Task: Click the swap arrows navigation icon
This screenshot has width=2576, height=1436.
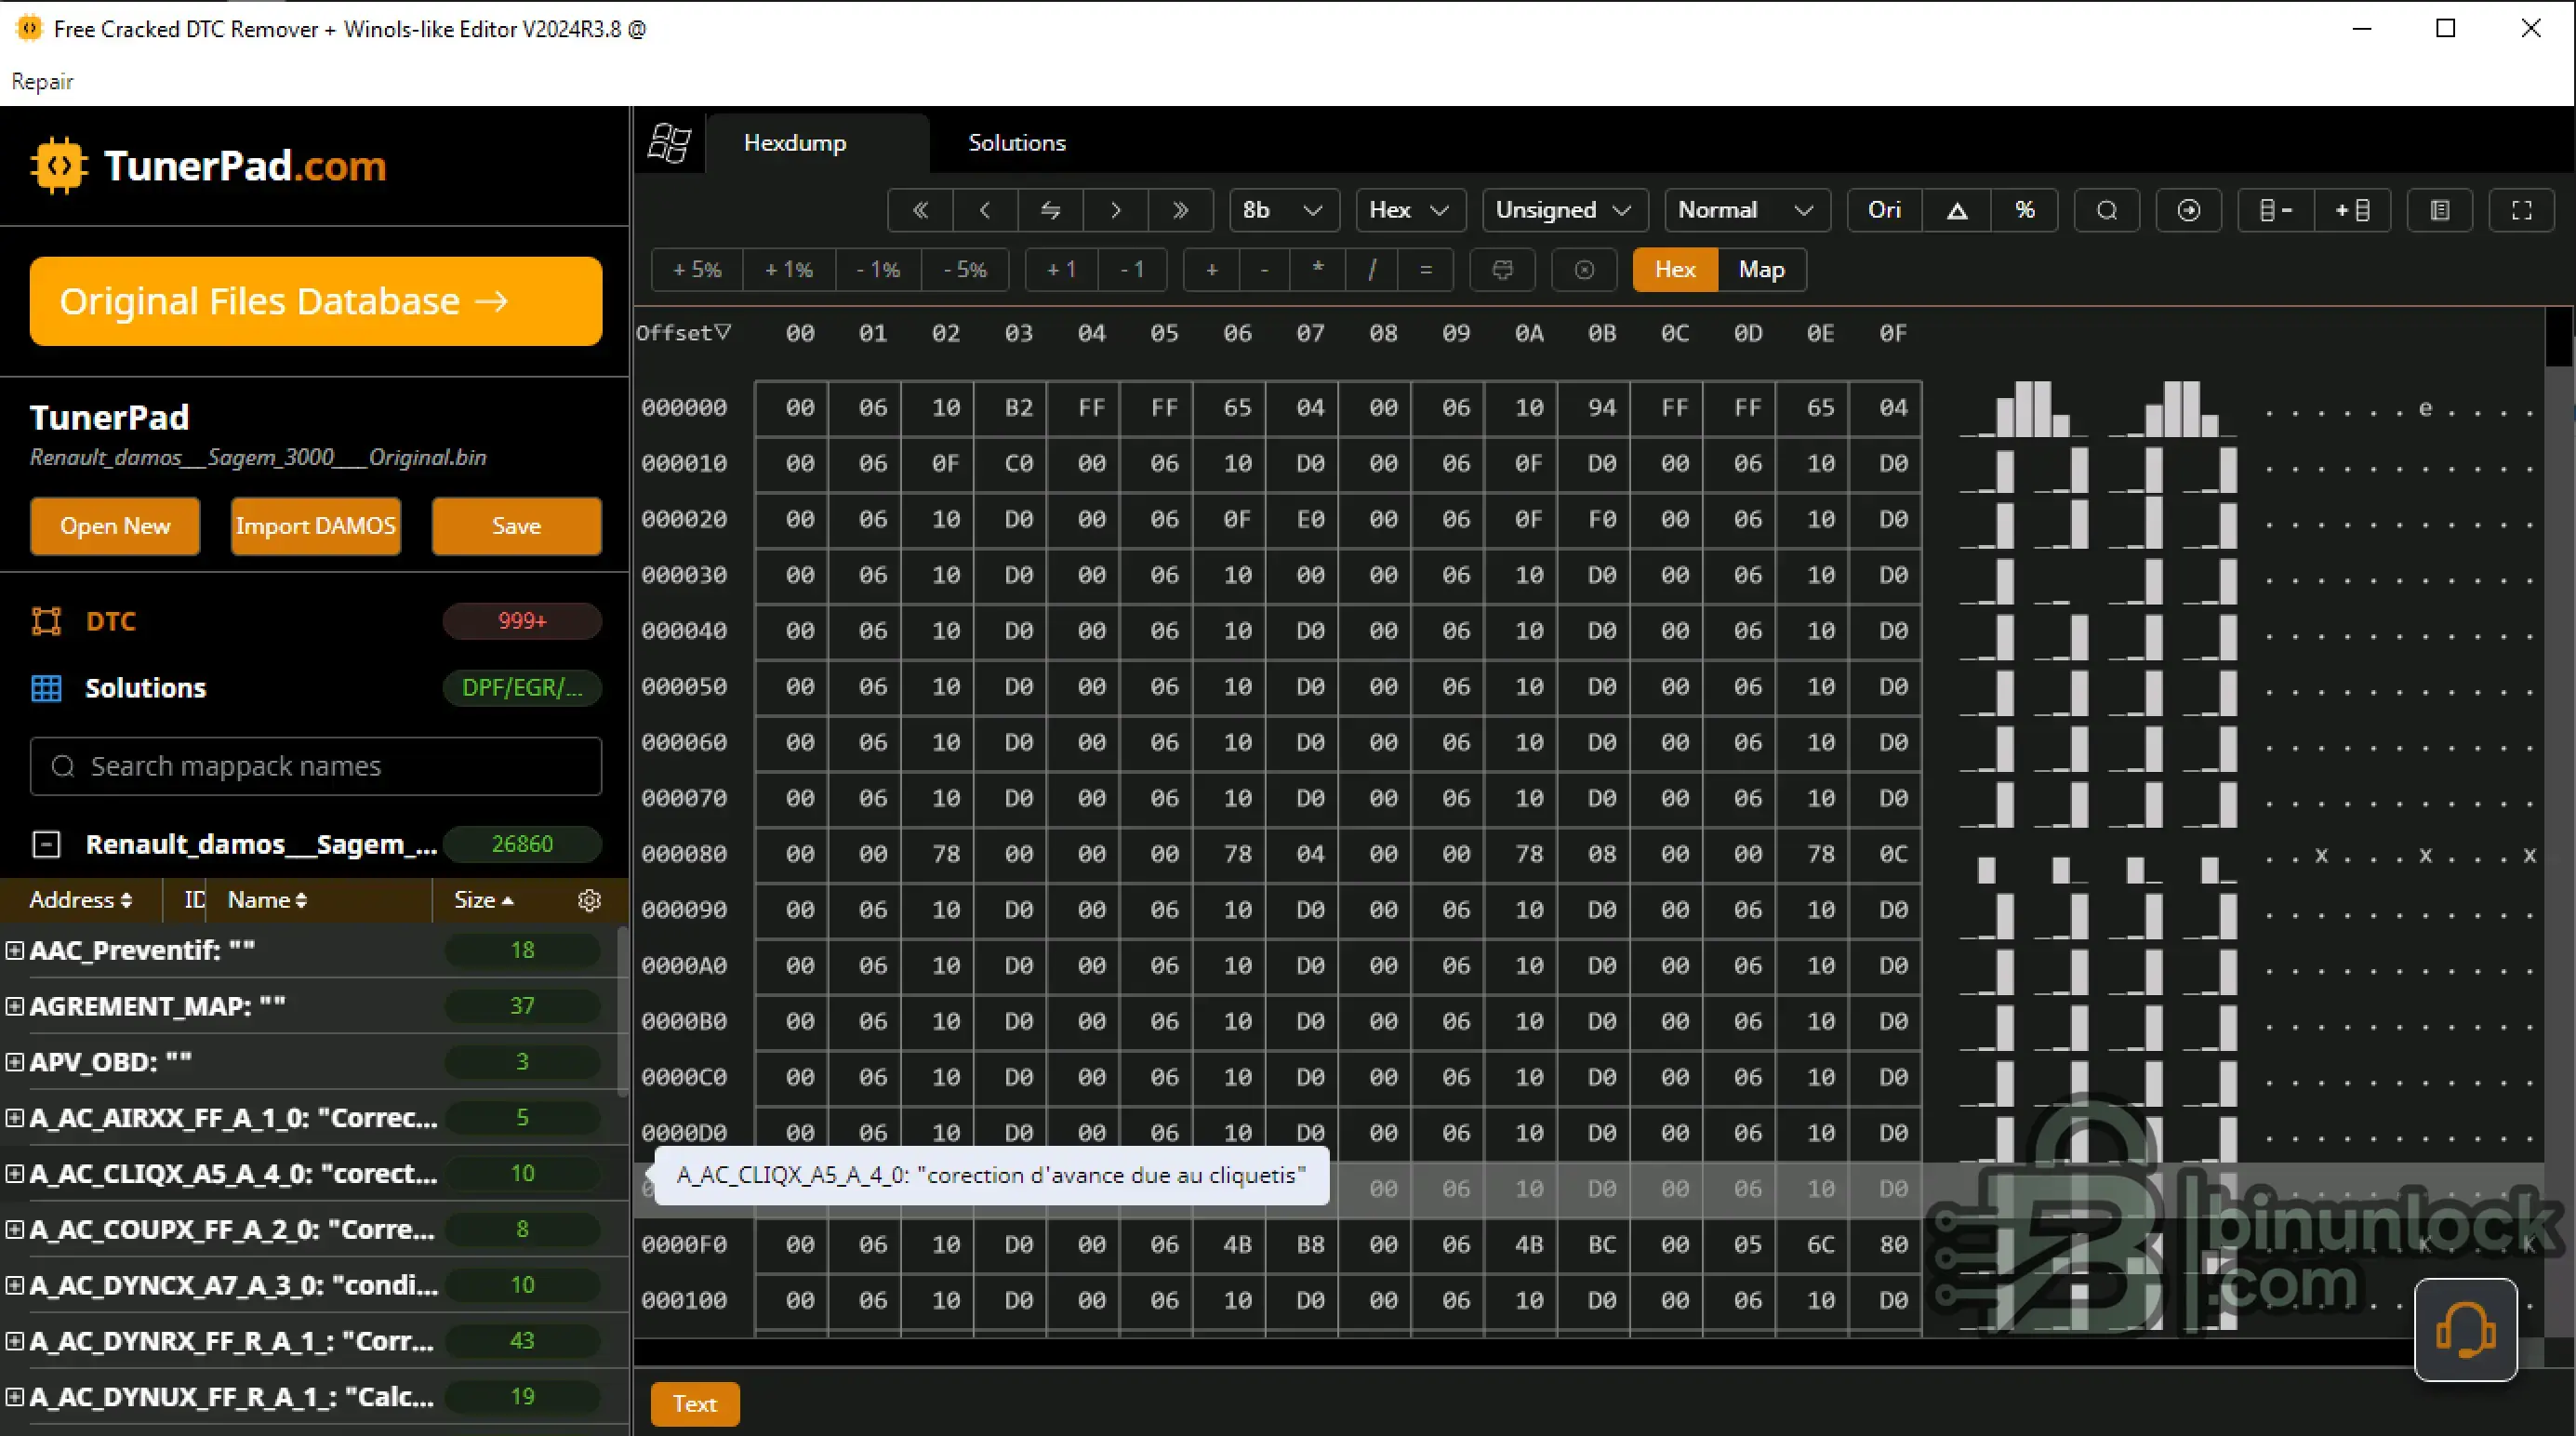Action: pyautogui.click(x=1050, y=210)
